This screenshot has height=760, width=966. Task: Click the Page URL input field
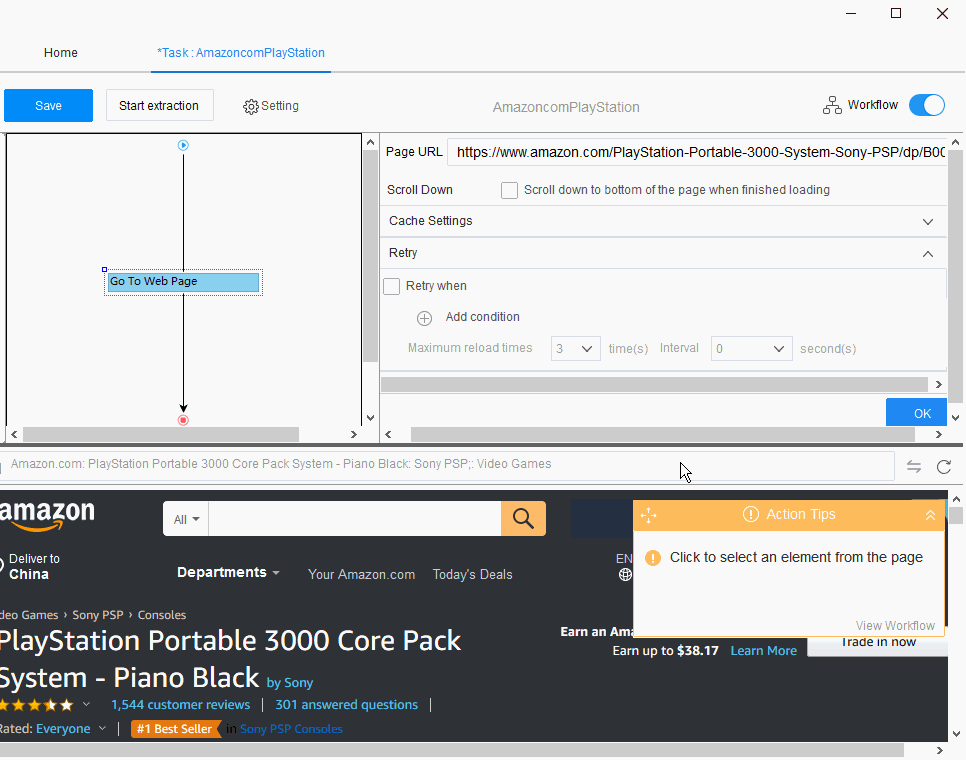697,152
